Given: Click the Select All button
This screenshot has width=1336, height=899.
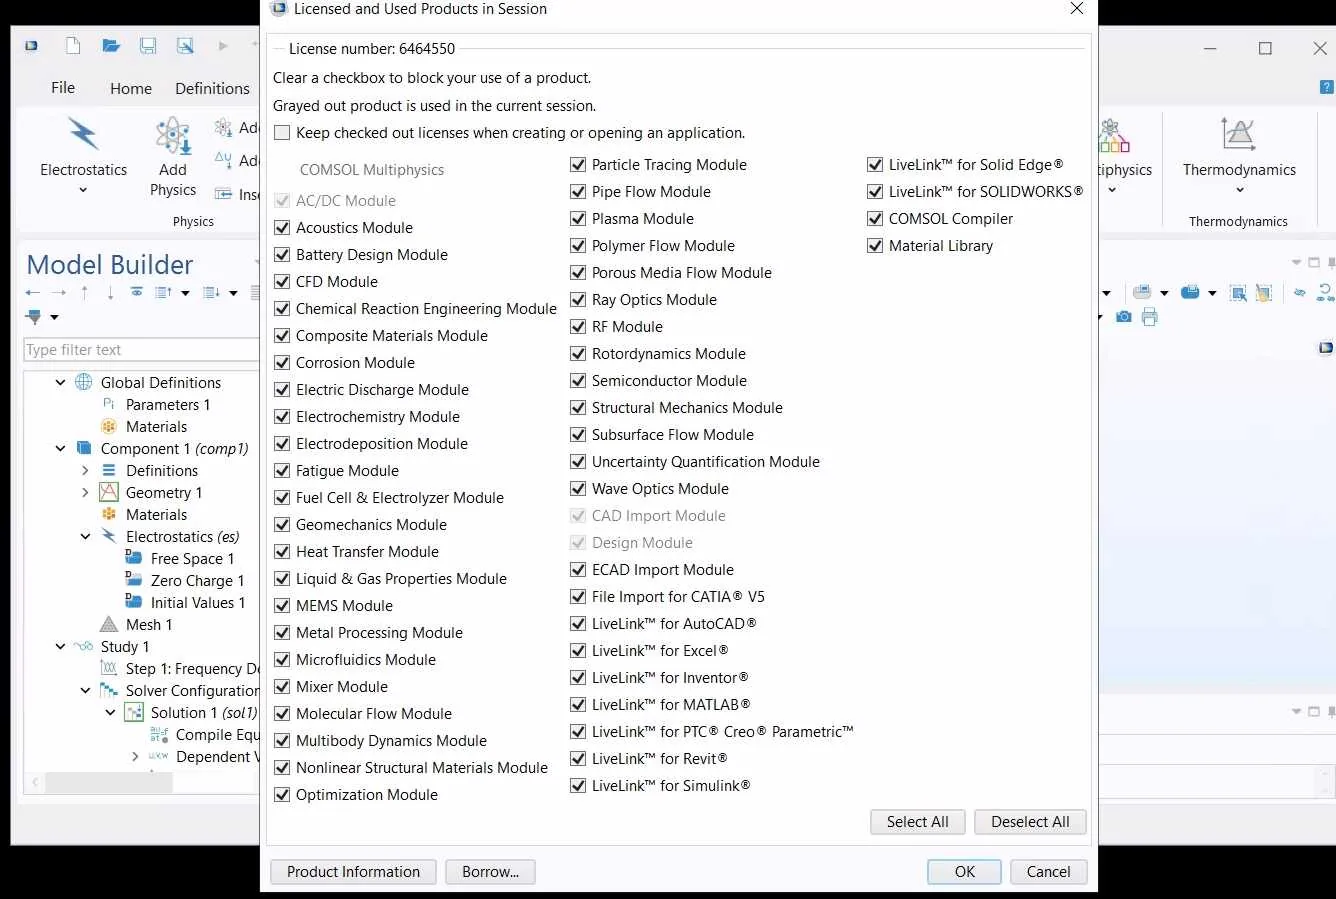Looking at the screenshot, I should [x=917, y=822].
